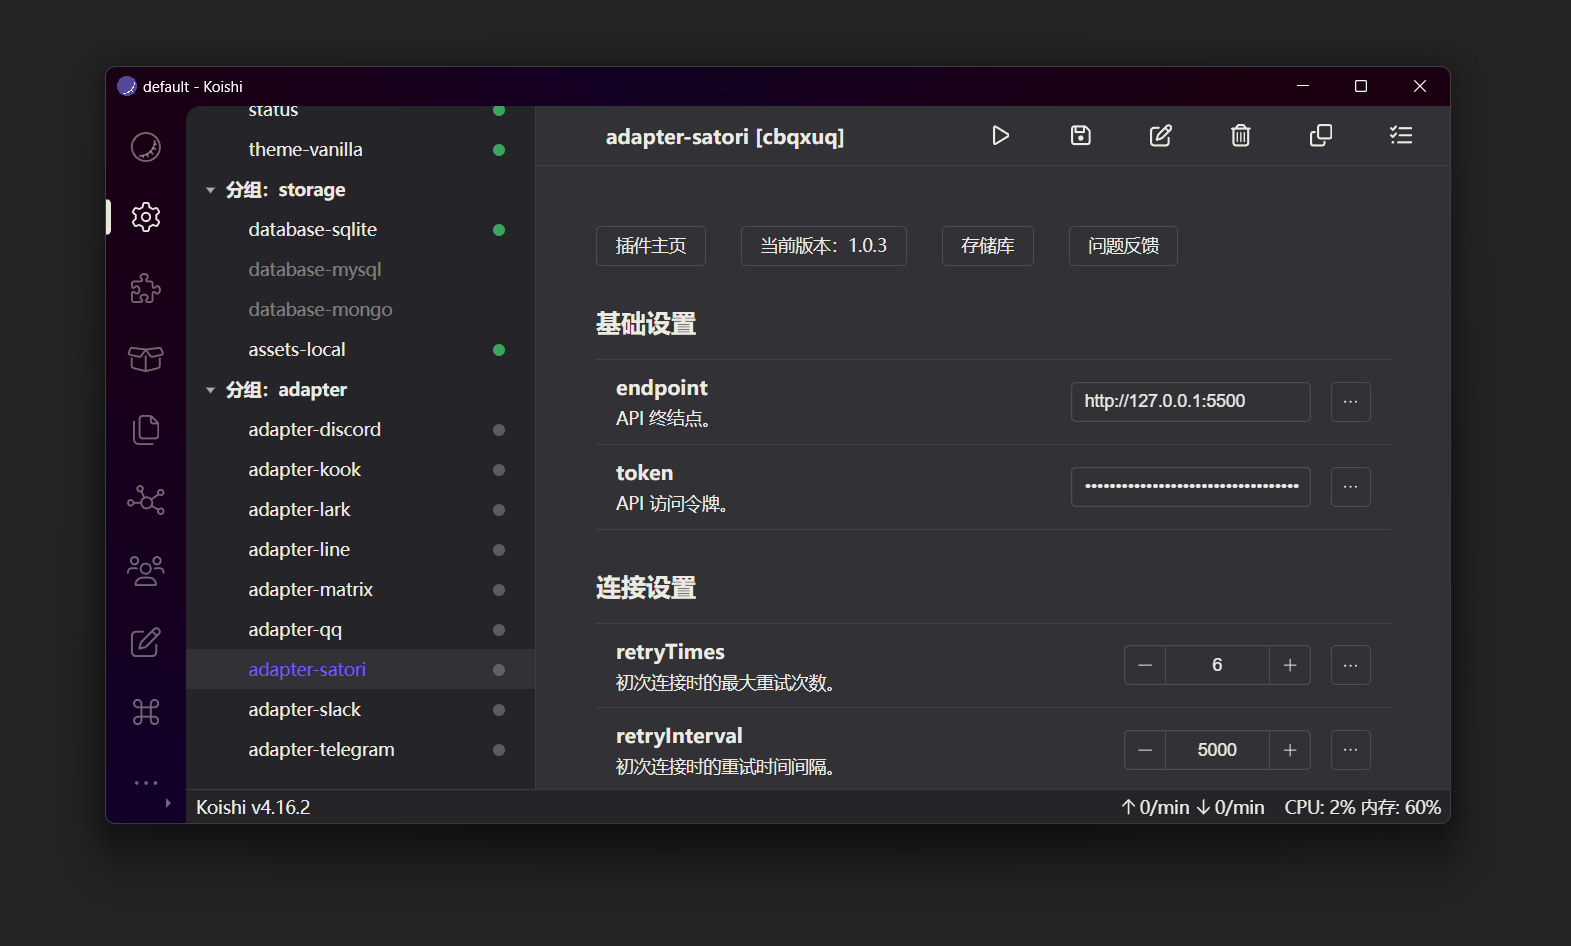Open plugin settings gear icon
Viewport: 1571px width, 946px height.
point(146,217)
